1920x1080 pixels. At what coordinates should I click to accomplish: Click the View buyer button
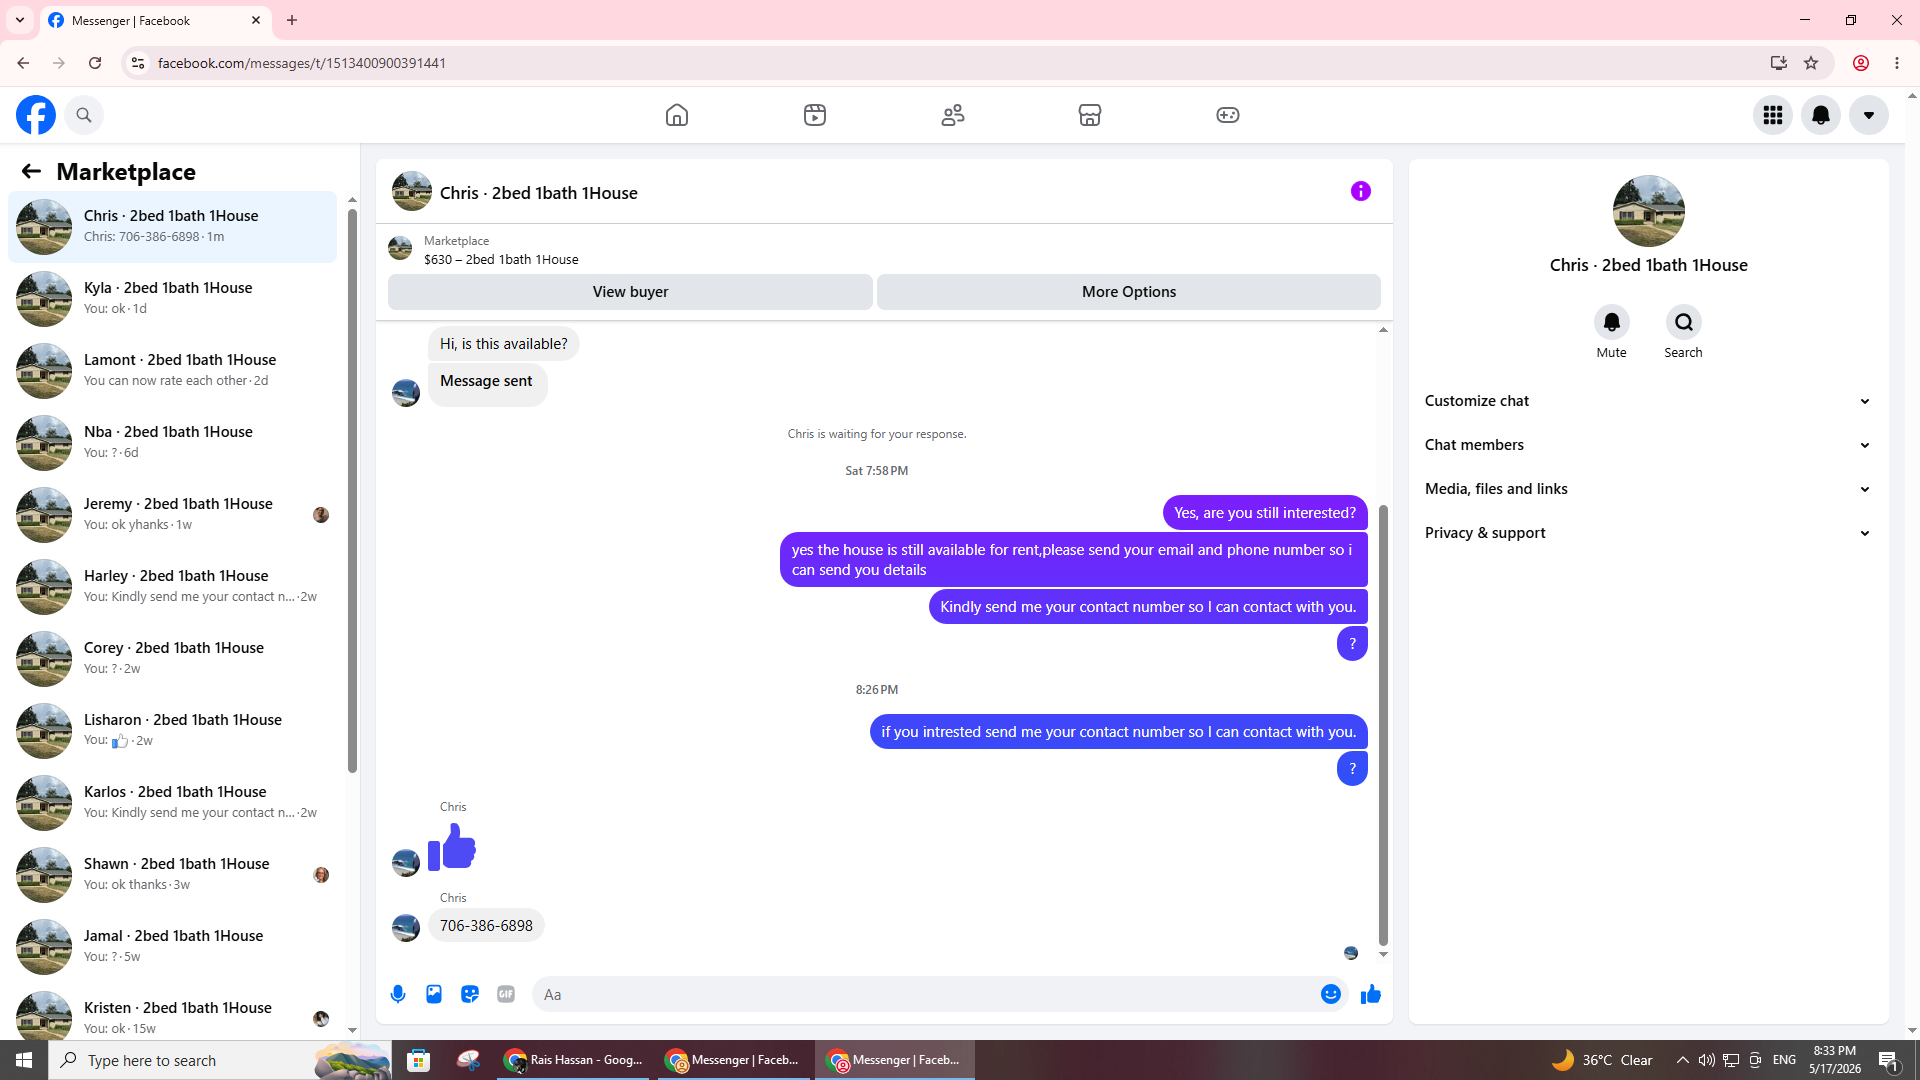click(630, 292)
